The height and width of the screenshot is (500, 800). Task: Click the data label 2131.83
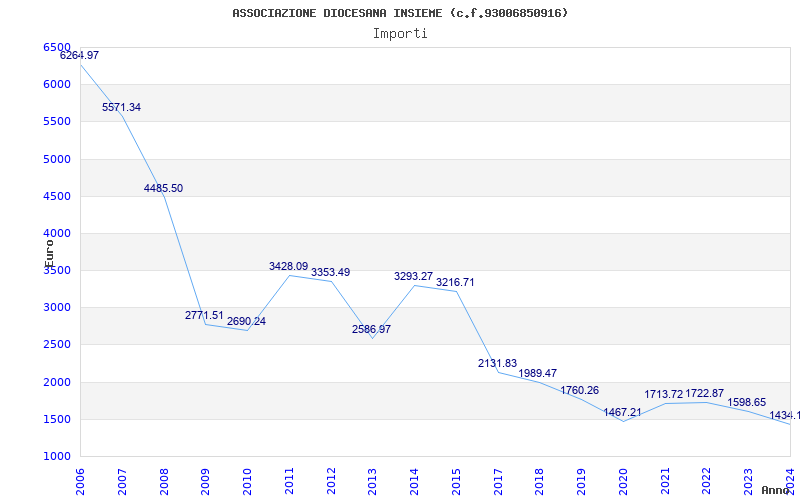click(x=497, y=363)
